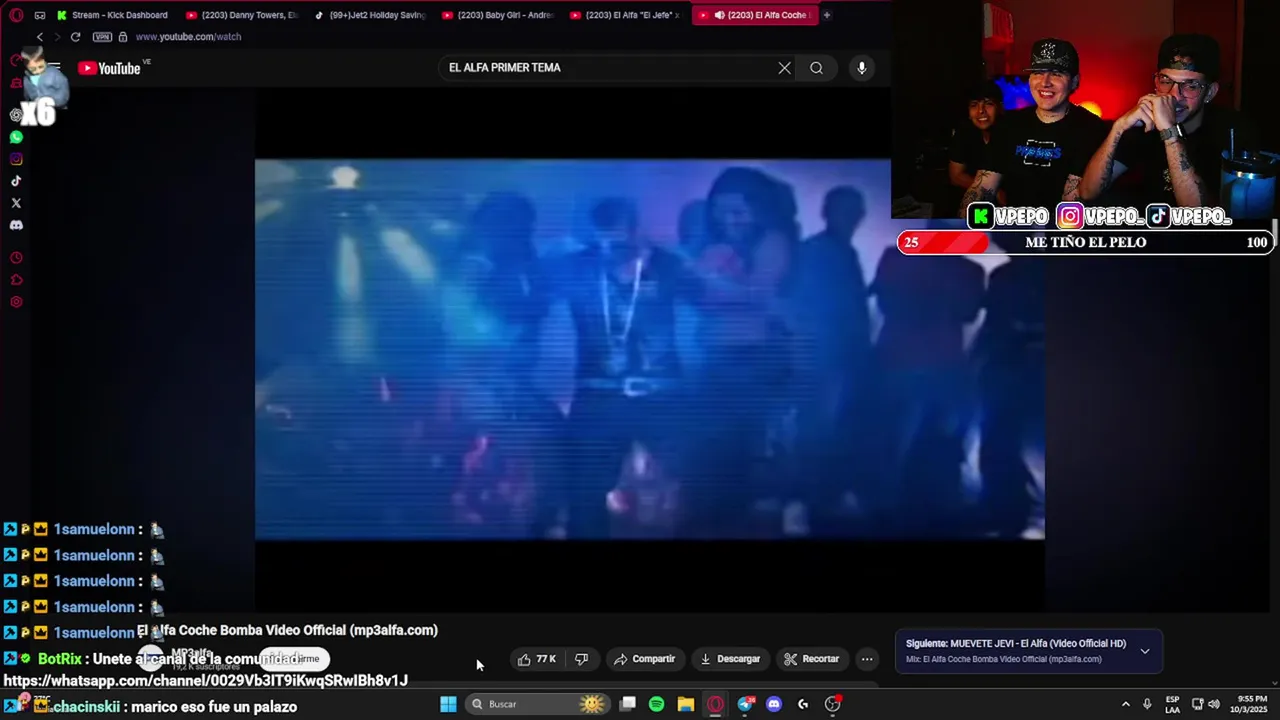Click the Compartir share button

[645, 659]
